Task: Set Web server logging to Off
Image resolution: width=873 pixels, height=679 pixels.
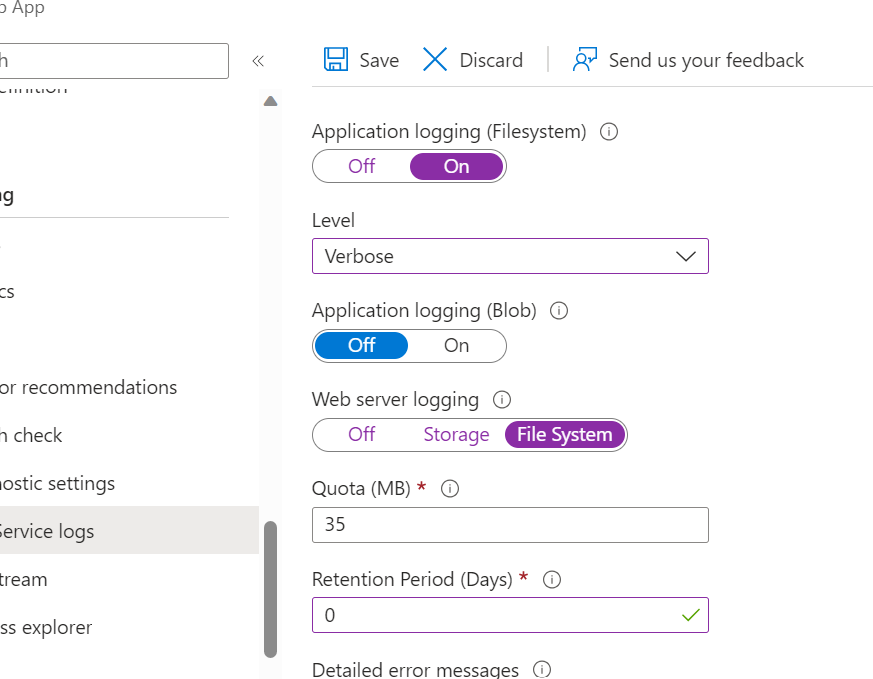Action: [x=362, y=435]
